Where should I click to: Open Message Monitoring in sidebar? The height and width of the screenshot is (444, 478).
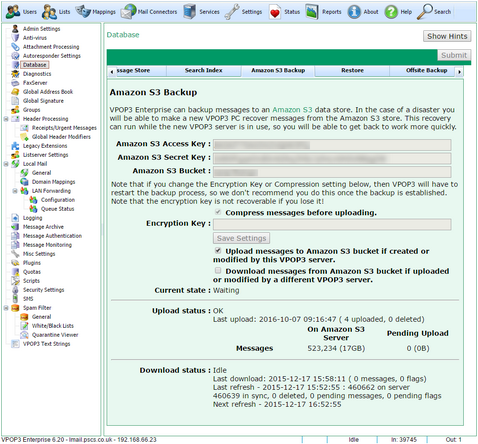(47, 245)
